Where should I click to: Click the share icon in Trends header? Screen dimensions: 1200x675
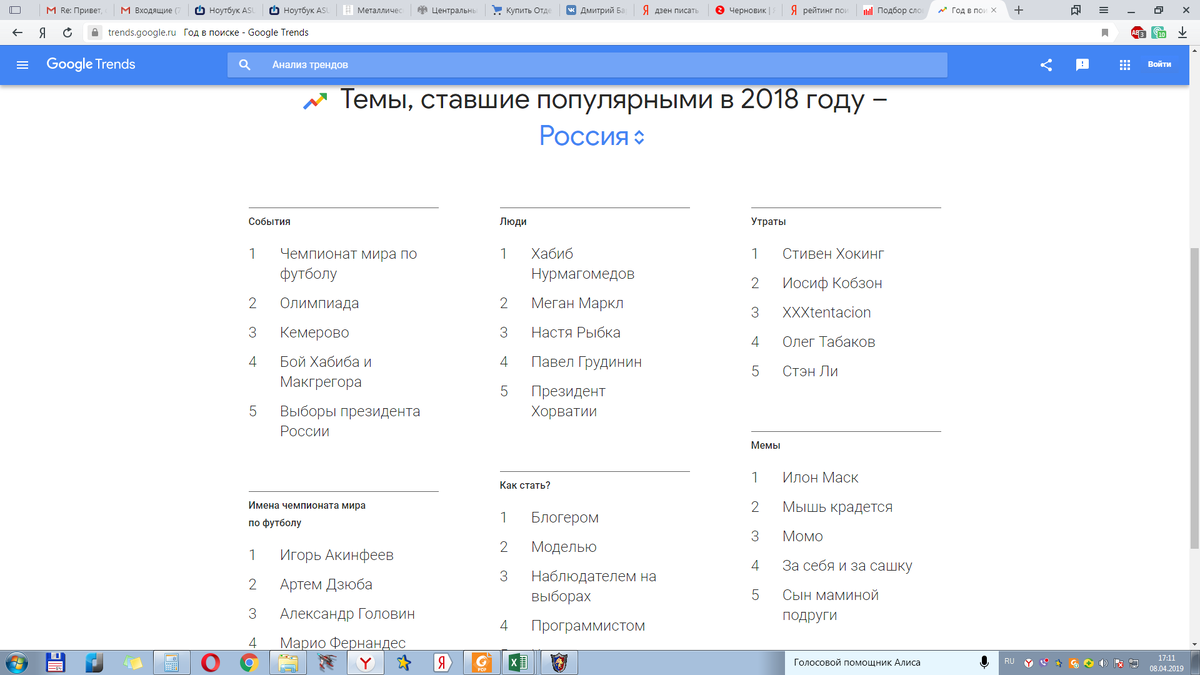coord(1046,65)
